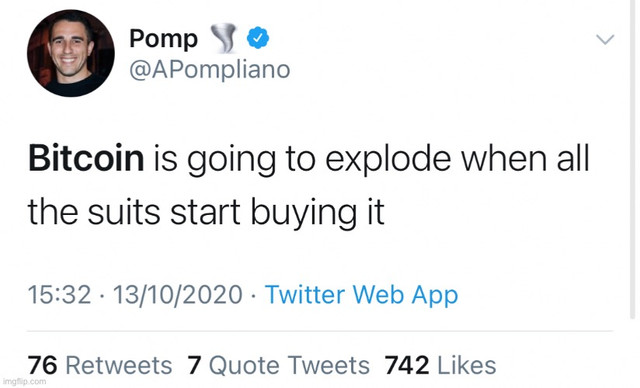Open Pomp's round profile photo
640x388 pixels.
pos(71,53)
